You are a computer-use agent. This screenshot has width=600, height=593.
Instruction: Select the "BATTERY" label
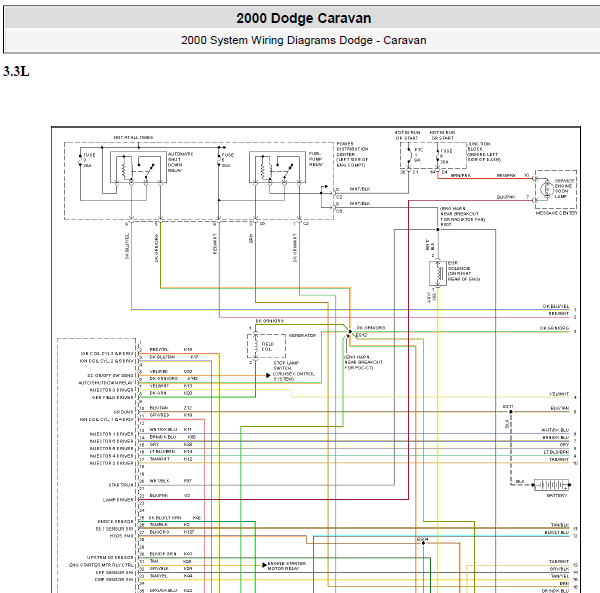point(556,495)
